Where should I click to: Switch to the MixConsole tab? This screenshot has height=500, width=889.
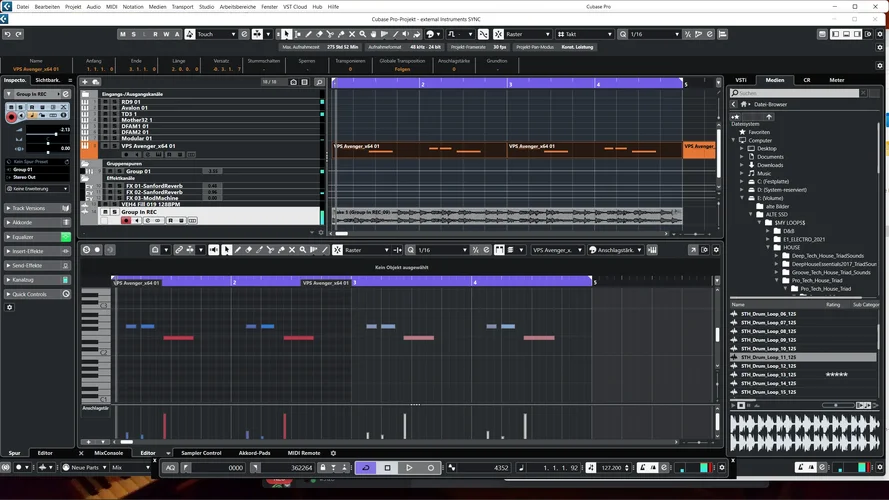pyautogui.click(x=107, y=453)
